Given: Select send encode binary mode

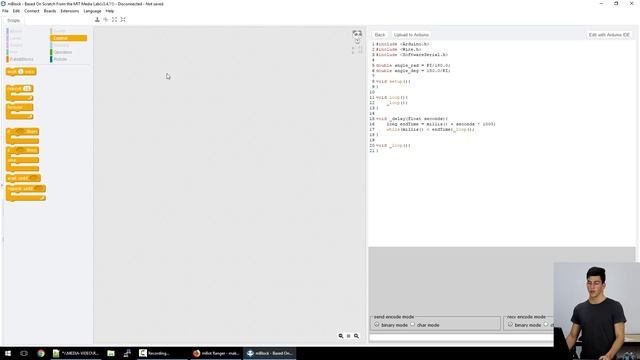Looking at the screenshot, I should 377,324.
